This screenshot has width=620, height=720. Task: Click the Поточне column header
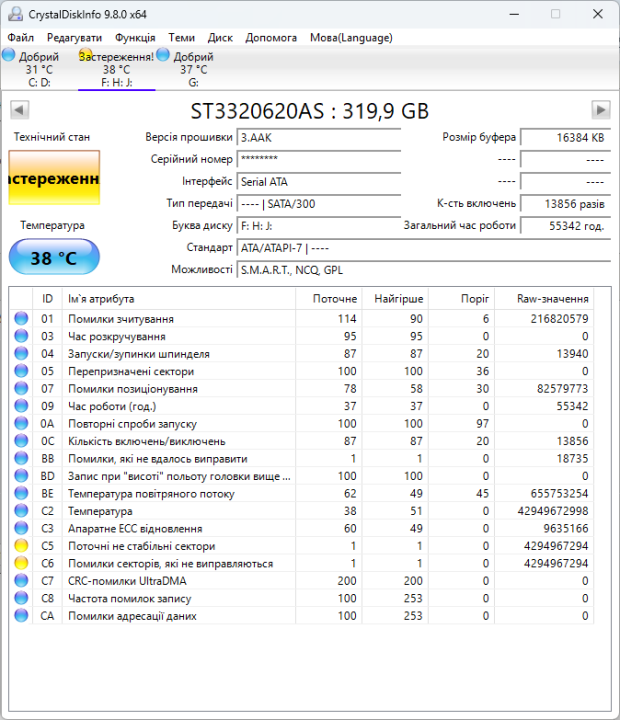click(329, 299)
